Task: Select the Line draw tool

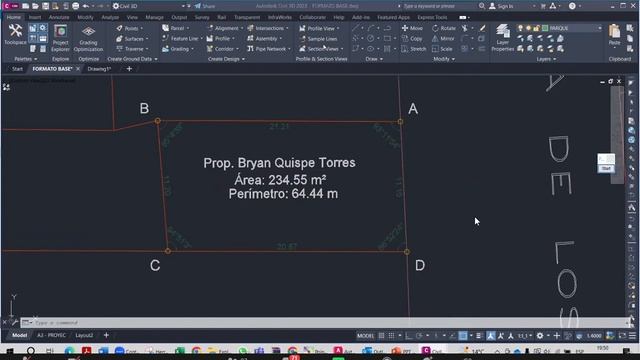Action: click(356, 28)
